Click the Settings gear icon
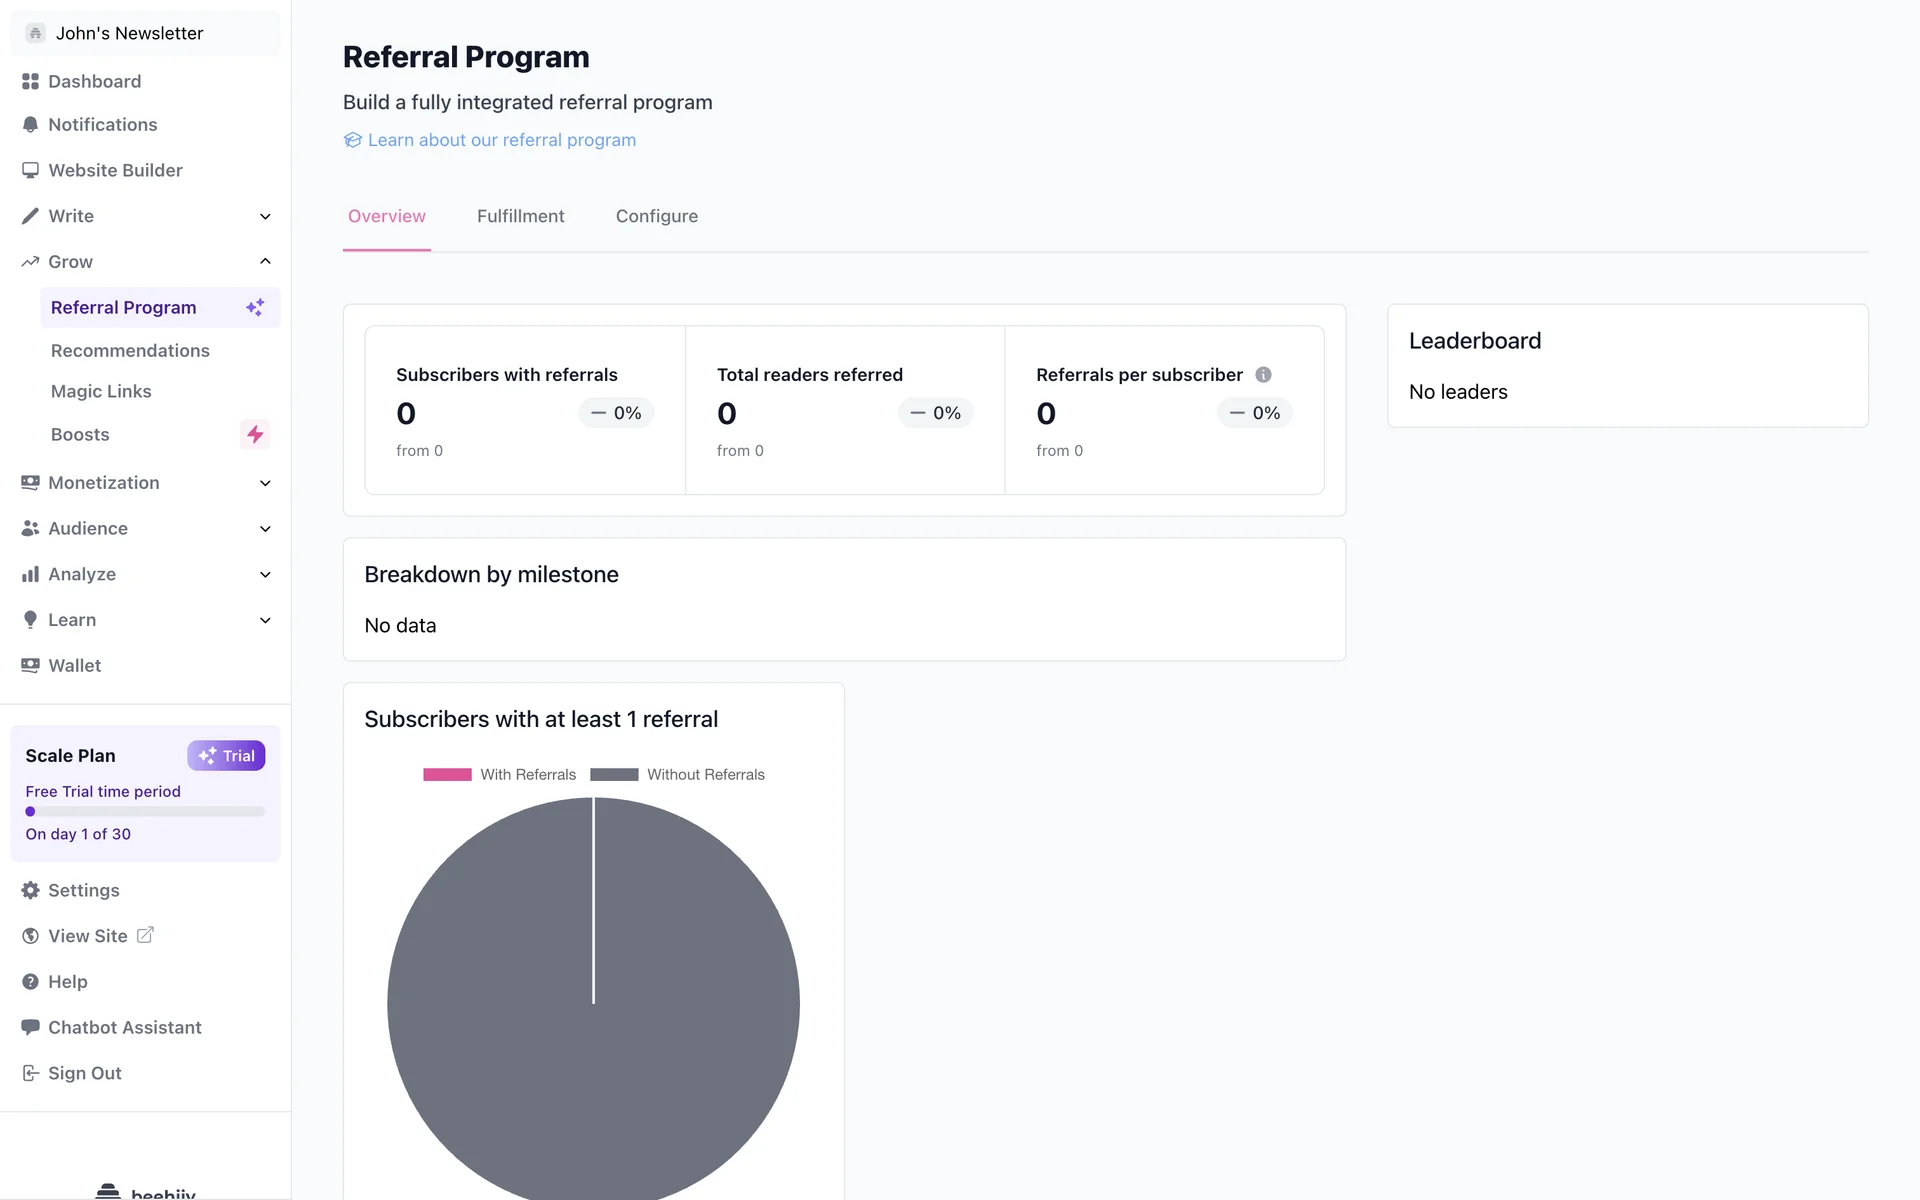The image size is (1920, 1200). click(x=30, y=890)
